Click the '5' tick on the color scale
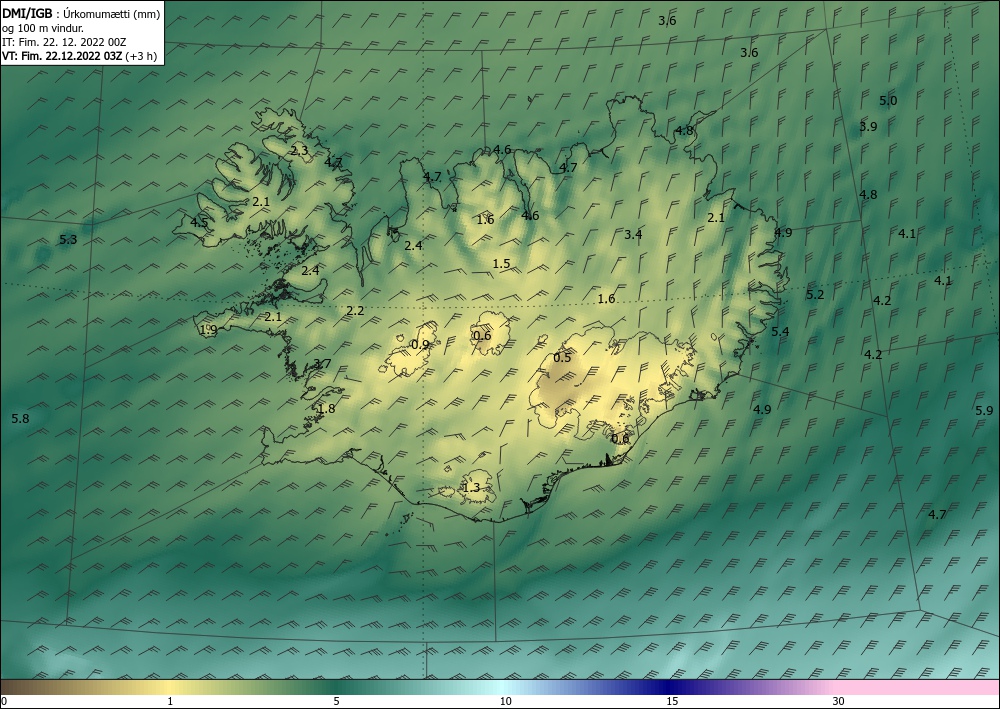This screenshot has width=1000, height=709. pyautogui.click(x=336, y=701)
